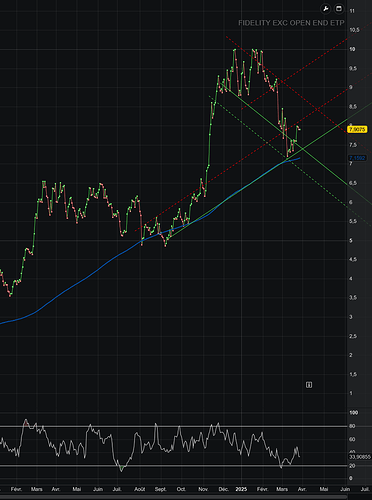Click the horizontal scrollbar below the time axis

[x=173, y=497]
